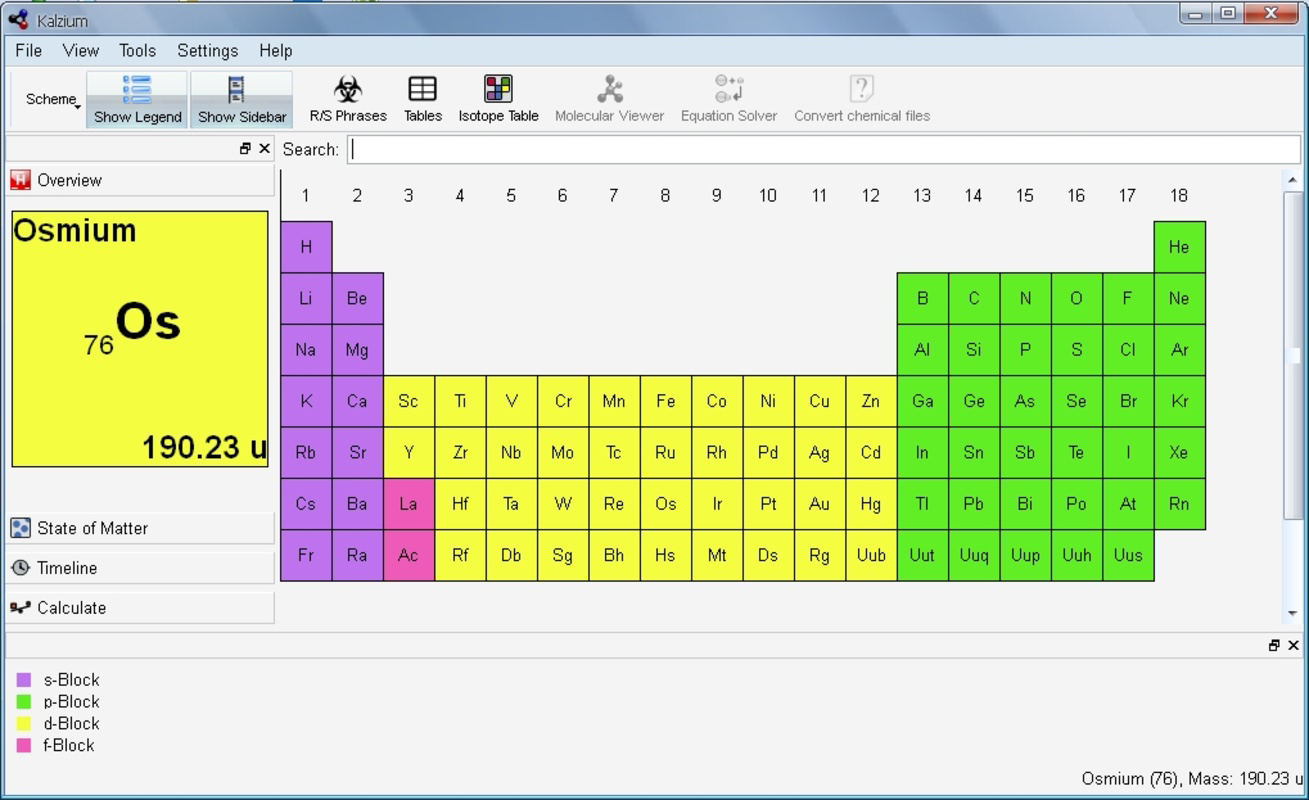Open the Tools menu

click(x=137, y=50)
